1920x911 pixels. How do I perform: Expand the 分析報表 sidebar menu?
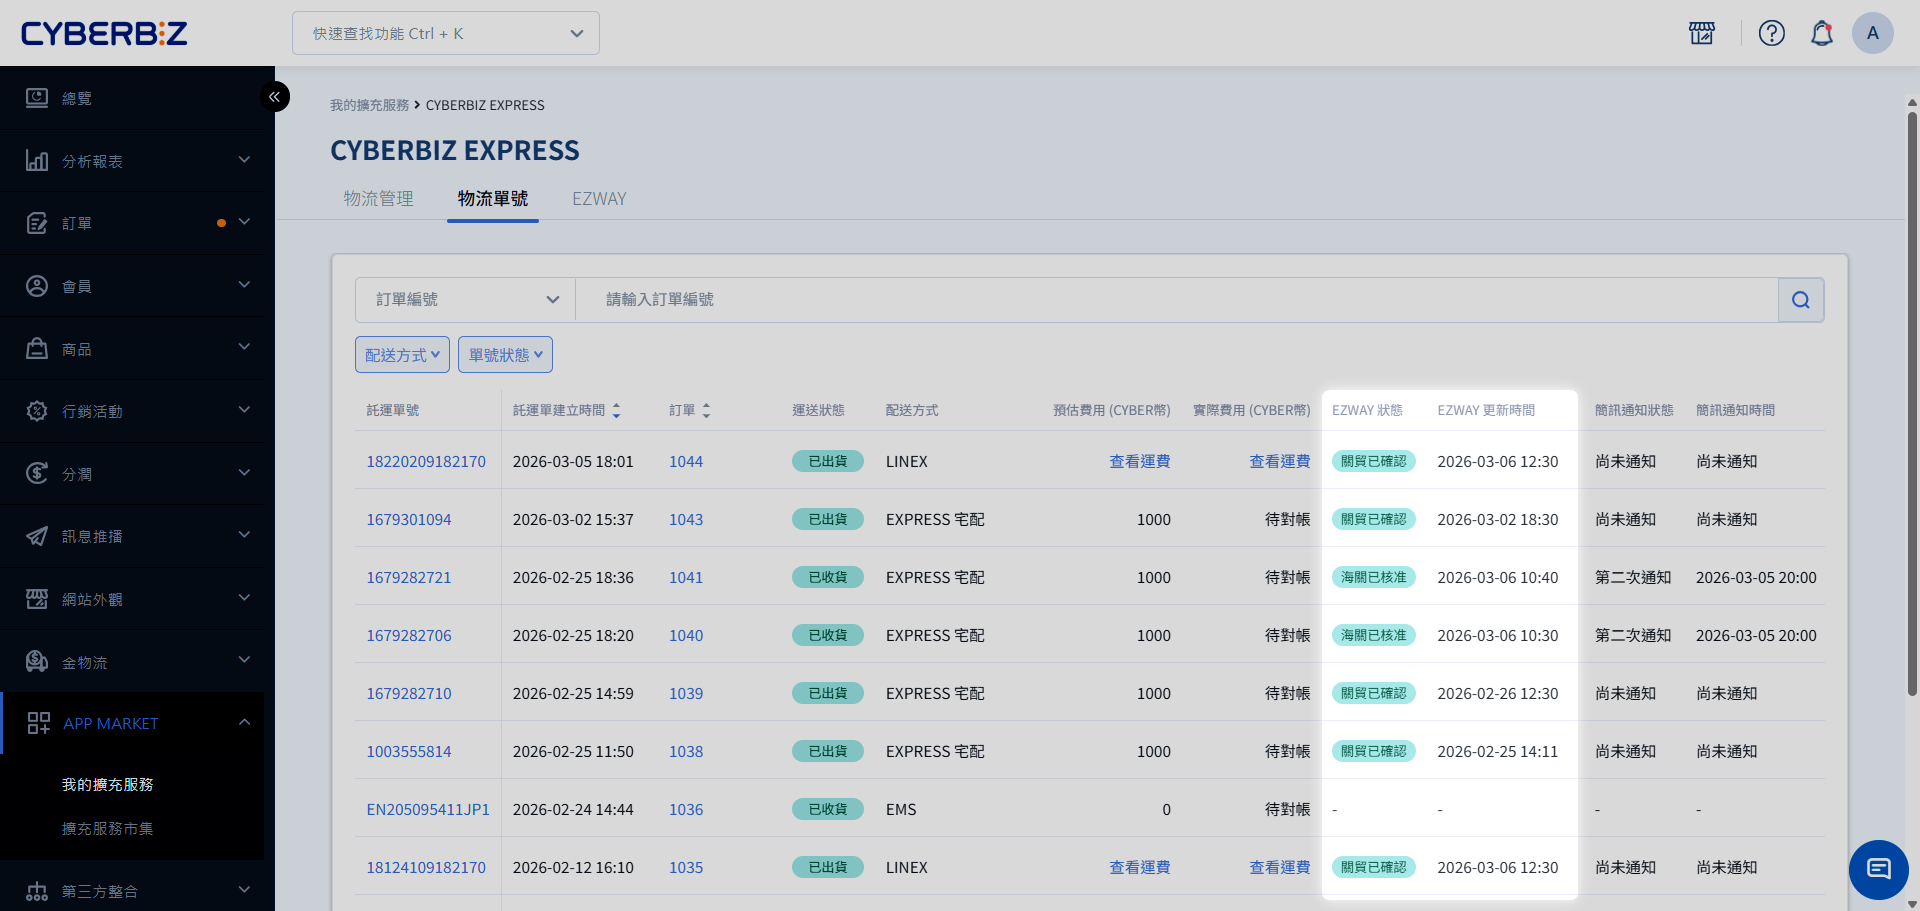[137, 161]
